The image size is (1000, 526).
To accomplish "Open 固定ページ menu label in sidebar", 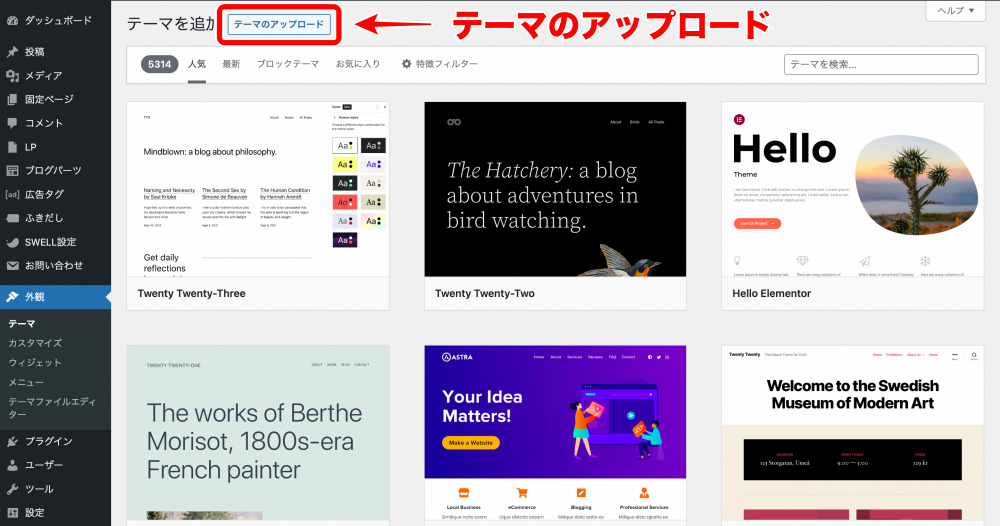I will tap(49, 99).
